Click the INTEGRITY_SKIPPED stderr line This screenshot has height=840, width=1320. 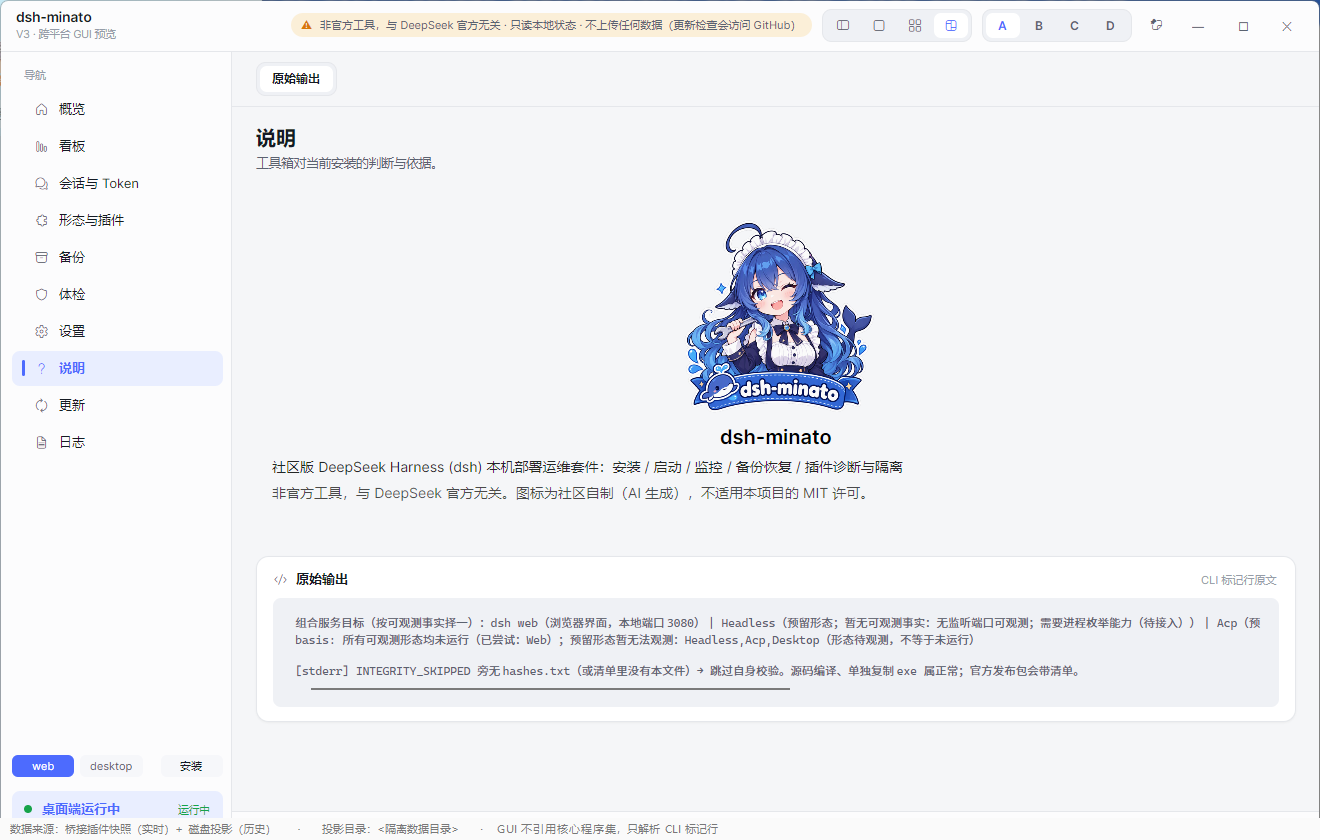688,671
